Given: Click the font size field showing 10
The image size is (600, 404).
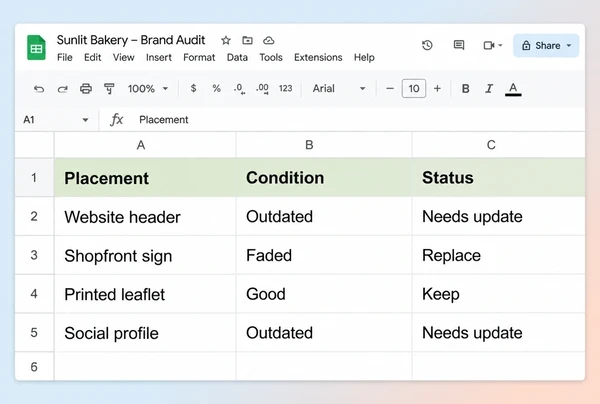Looking at the screenshot, I should (x=414, y=89).
